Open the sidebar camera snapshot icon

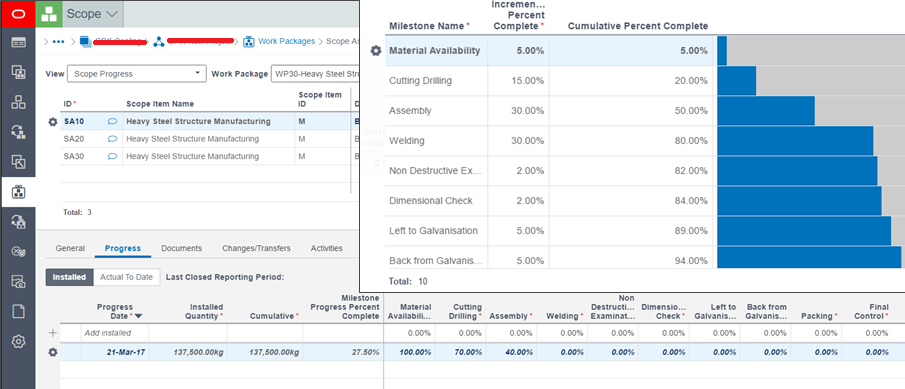18,281
